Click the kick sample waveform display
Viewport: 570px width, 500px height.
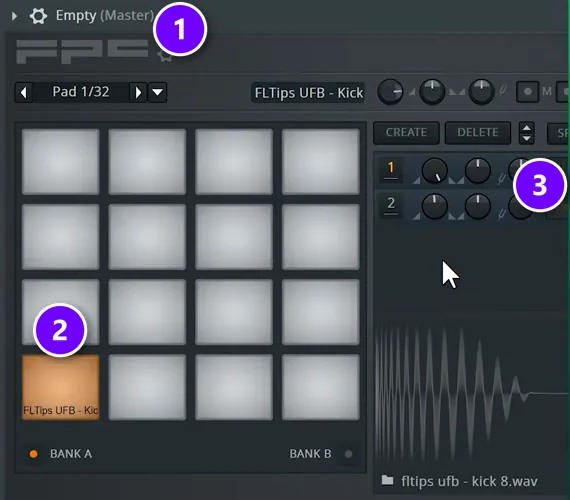(471, 393)
